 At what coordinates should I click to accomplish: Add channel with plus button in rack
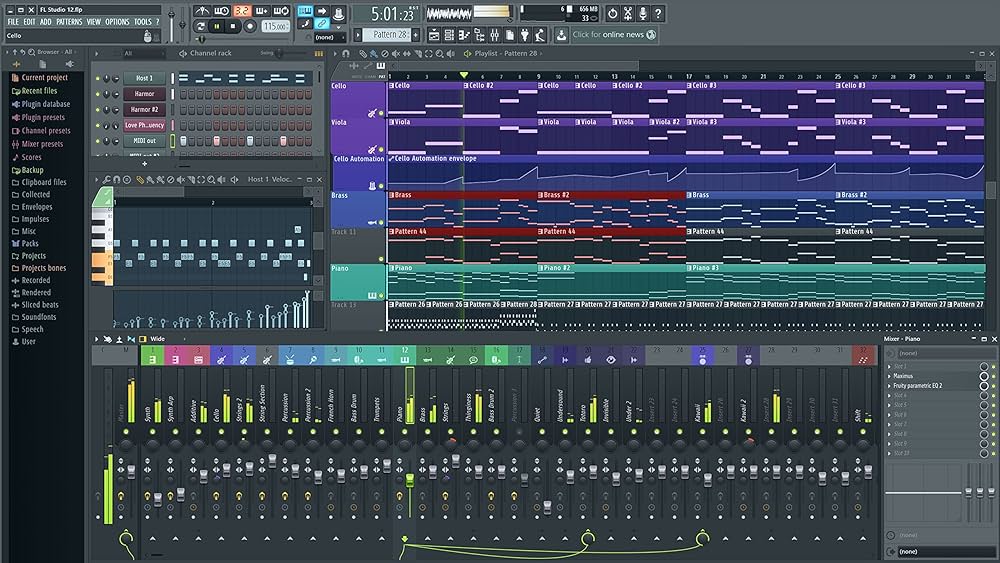point(144,164)
